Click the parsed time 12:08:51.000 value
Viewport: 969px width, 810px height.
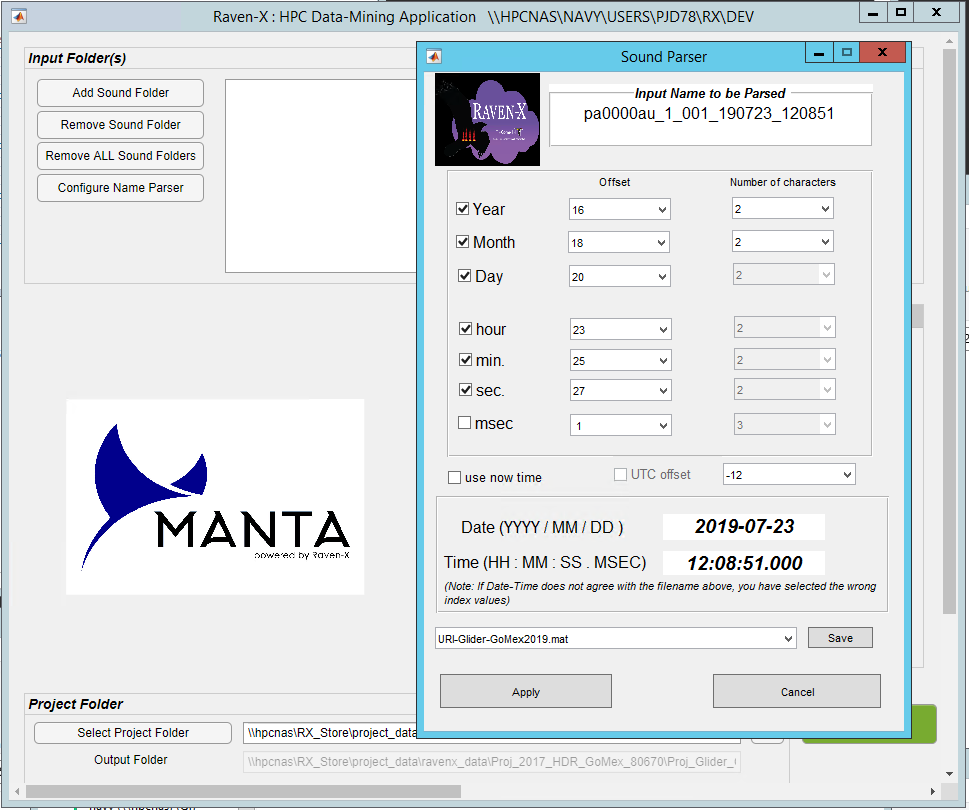(744, 563)
